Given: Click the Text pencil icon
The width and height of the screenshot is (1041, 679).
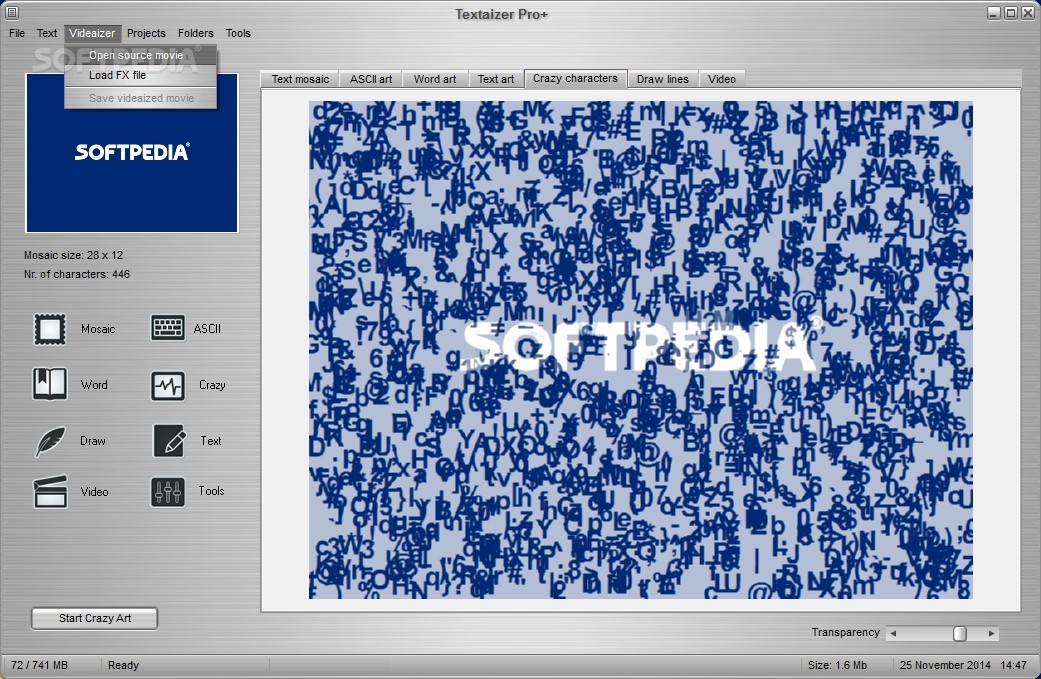Looking at the screenshot, I should tap(169, 441).
